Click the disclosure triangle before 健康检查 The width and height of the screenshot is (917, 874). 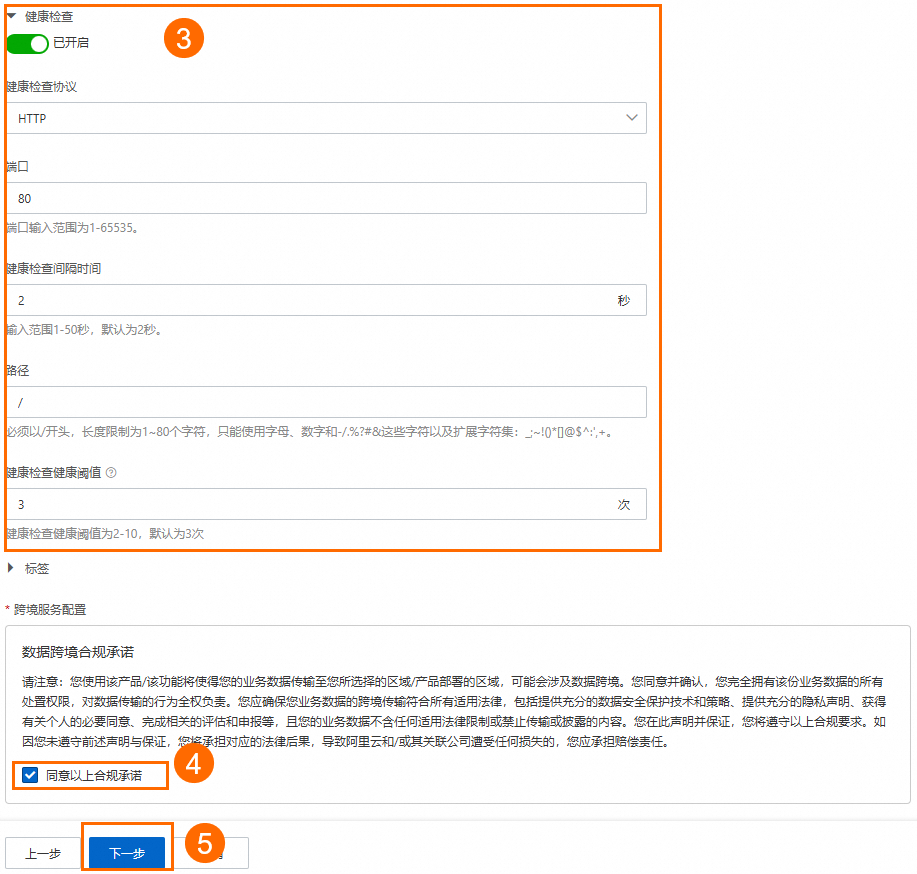[12, 16]
